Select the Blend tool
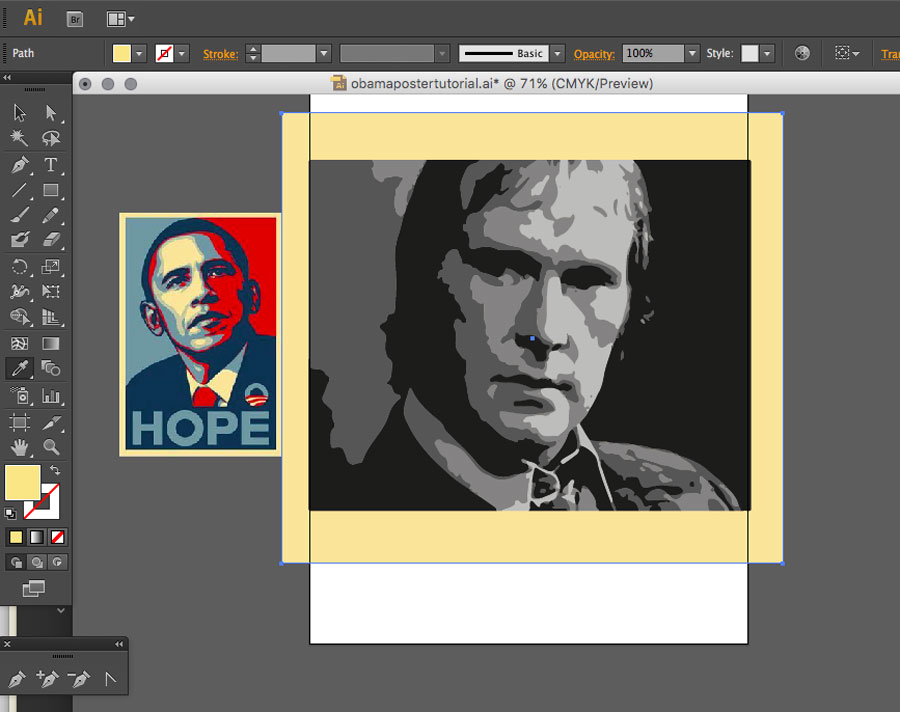 click(51, 368)
